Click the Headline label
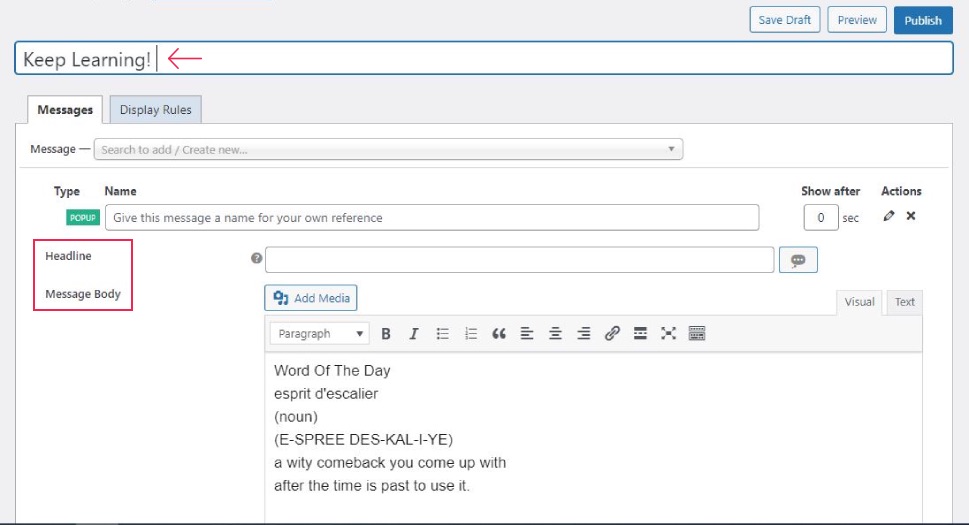 [x=68, y=256]
